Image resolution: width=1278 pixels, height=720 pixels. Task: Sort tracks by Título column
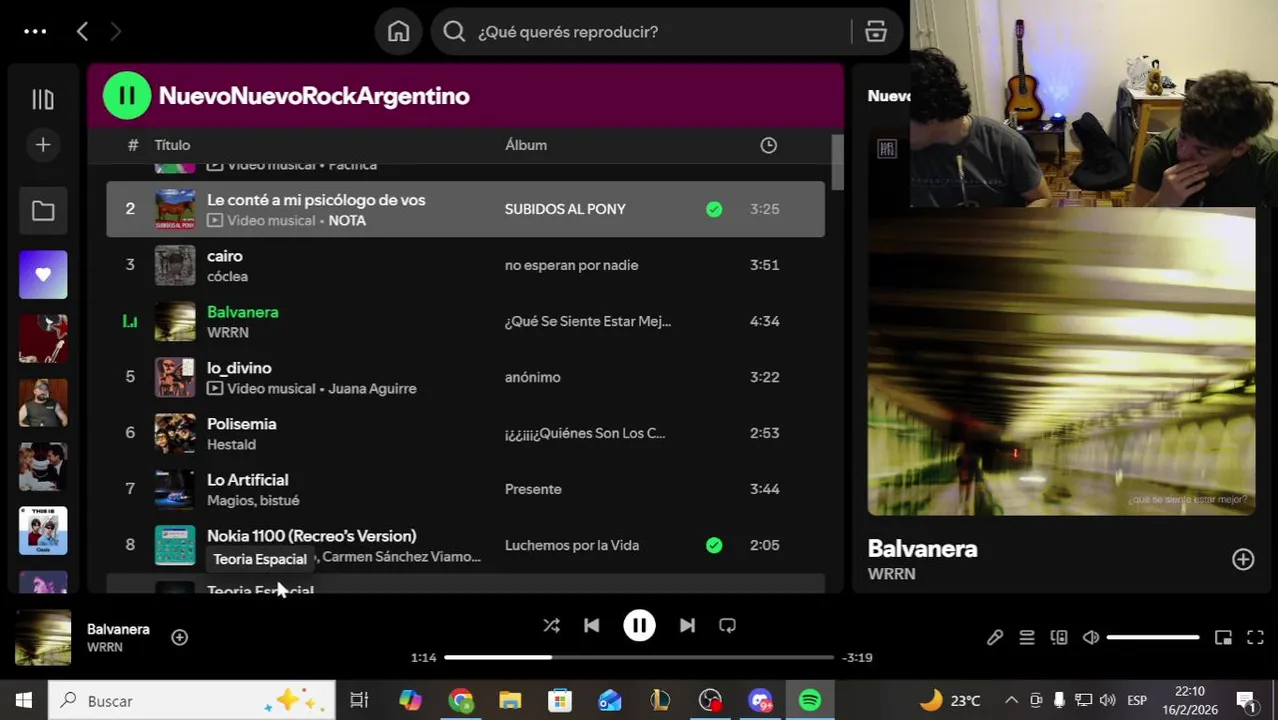[x=172, y=145]
